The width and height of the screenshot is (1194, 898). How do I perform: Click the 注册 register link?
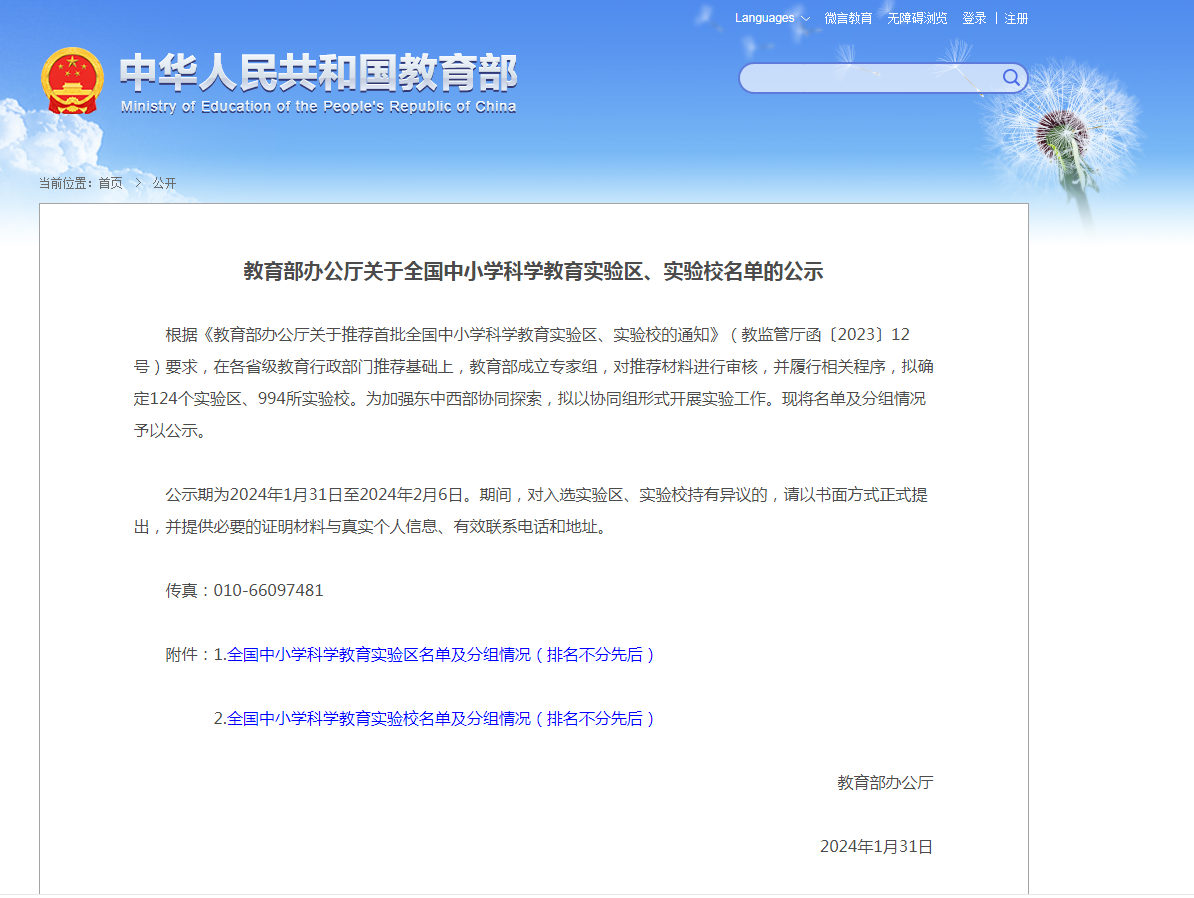click(x=1016, y=18)
